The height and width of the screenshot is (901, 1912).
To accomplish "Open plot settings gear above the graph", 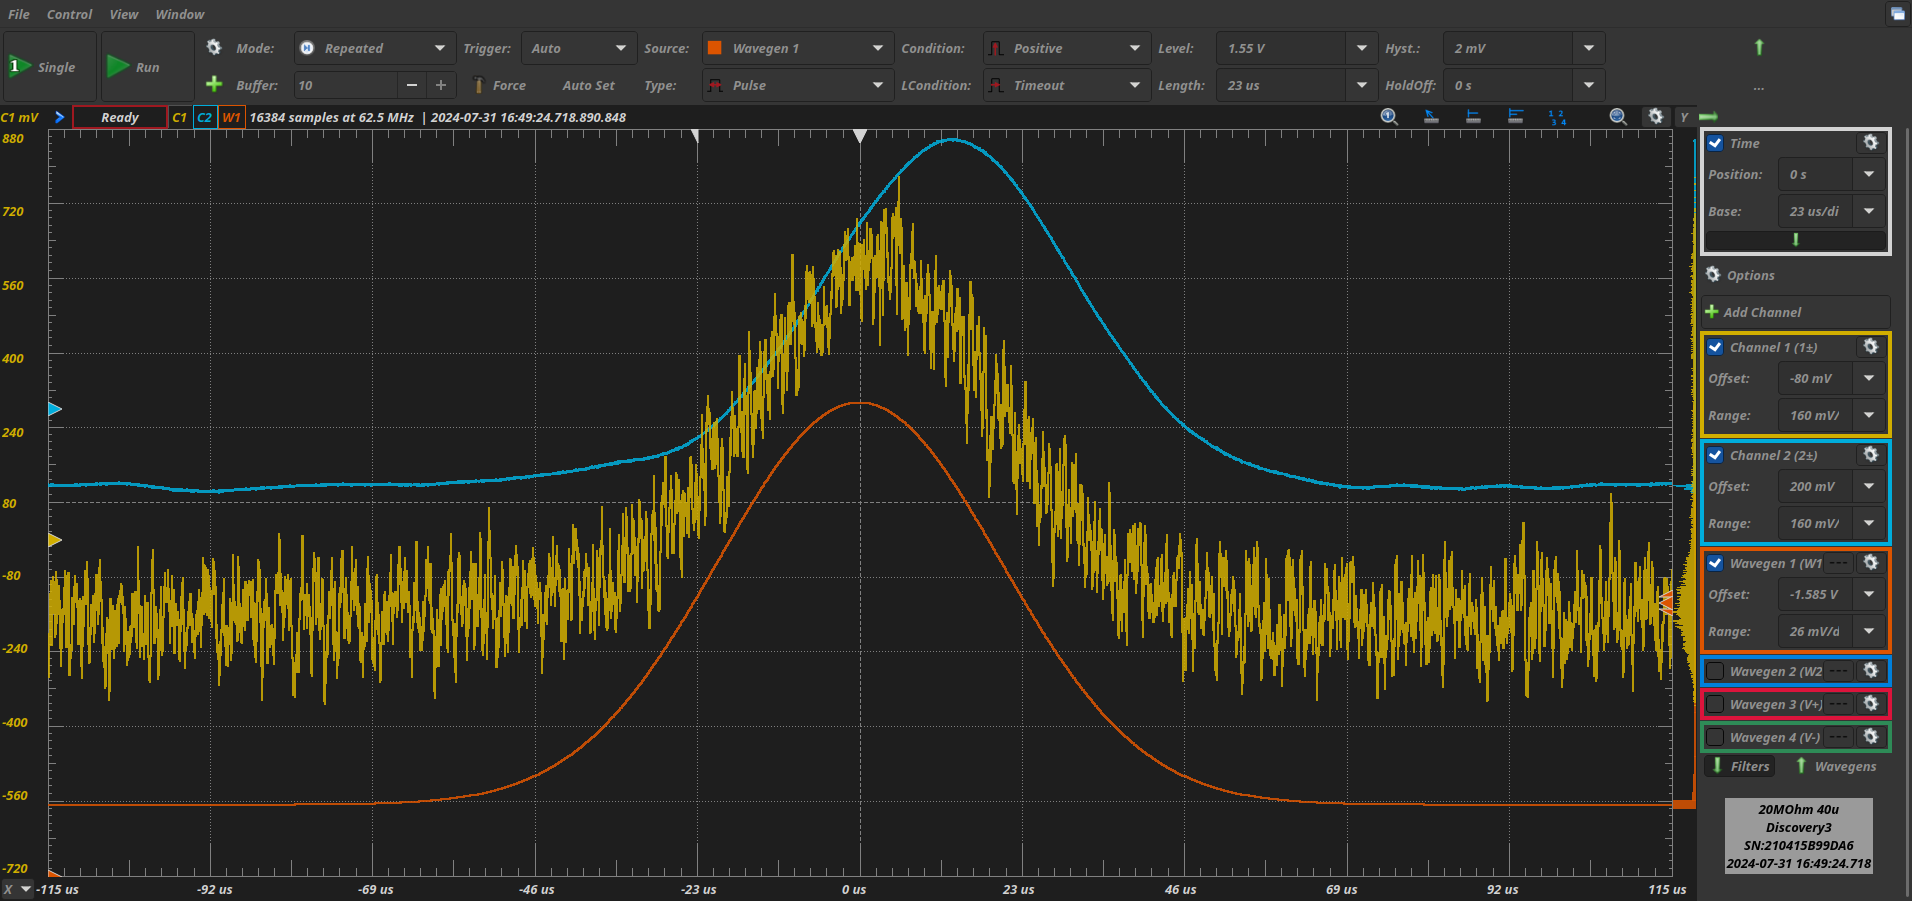I will point(1656,117).
